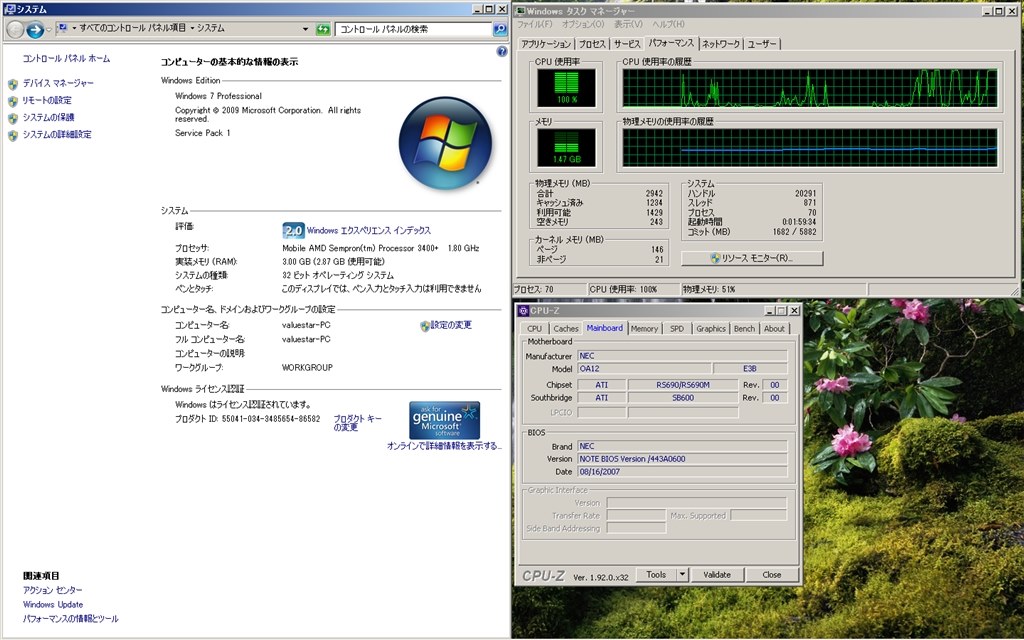Click the すべてのコントロール パネル項目 breadcrumb
The width and height of the screenshot is (1024, 640).
[133, 29]
